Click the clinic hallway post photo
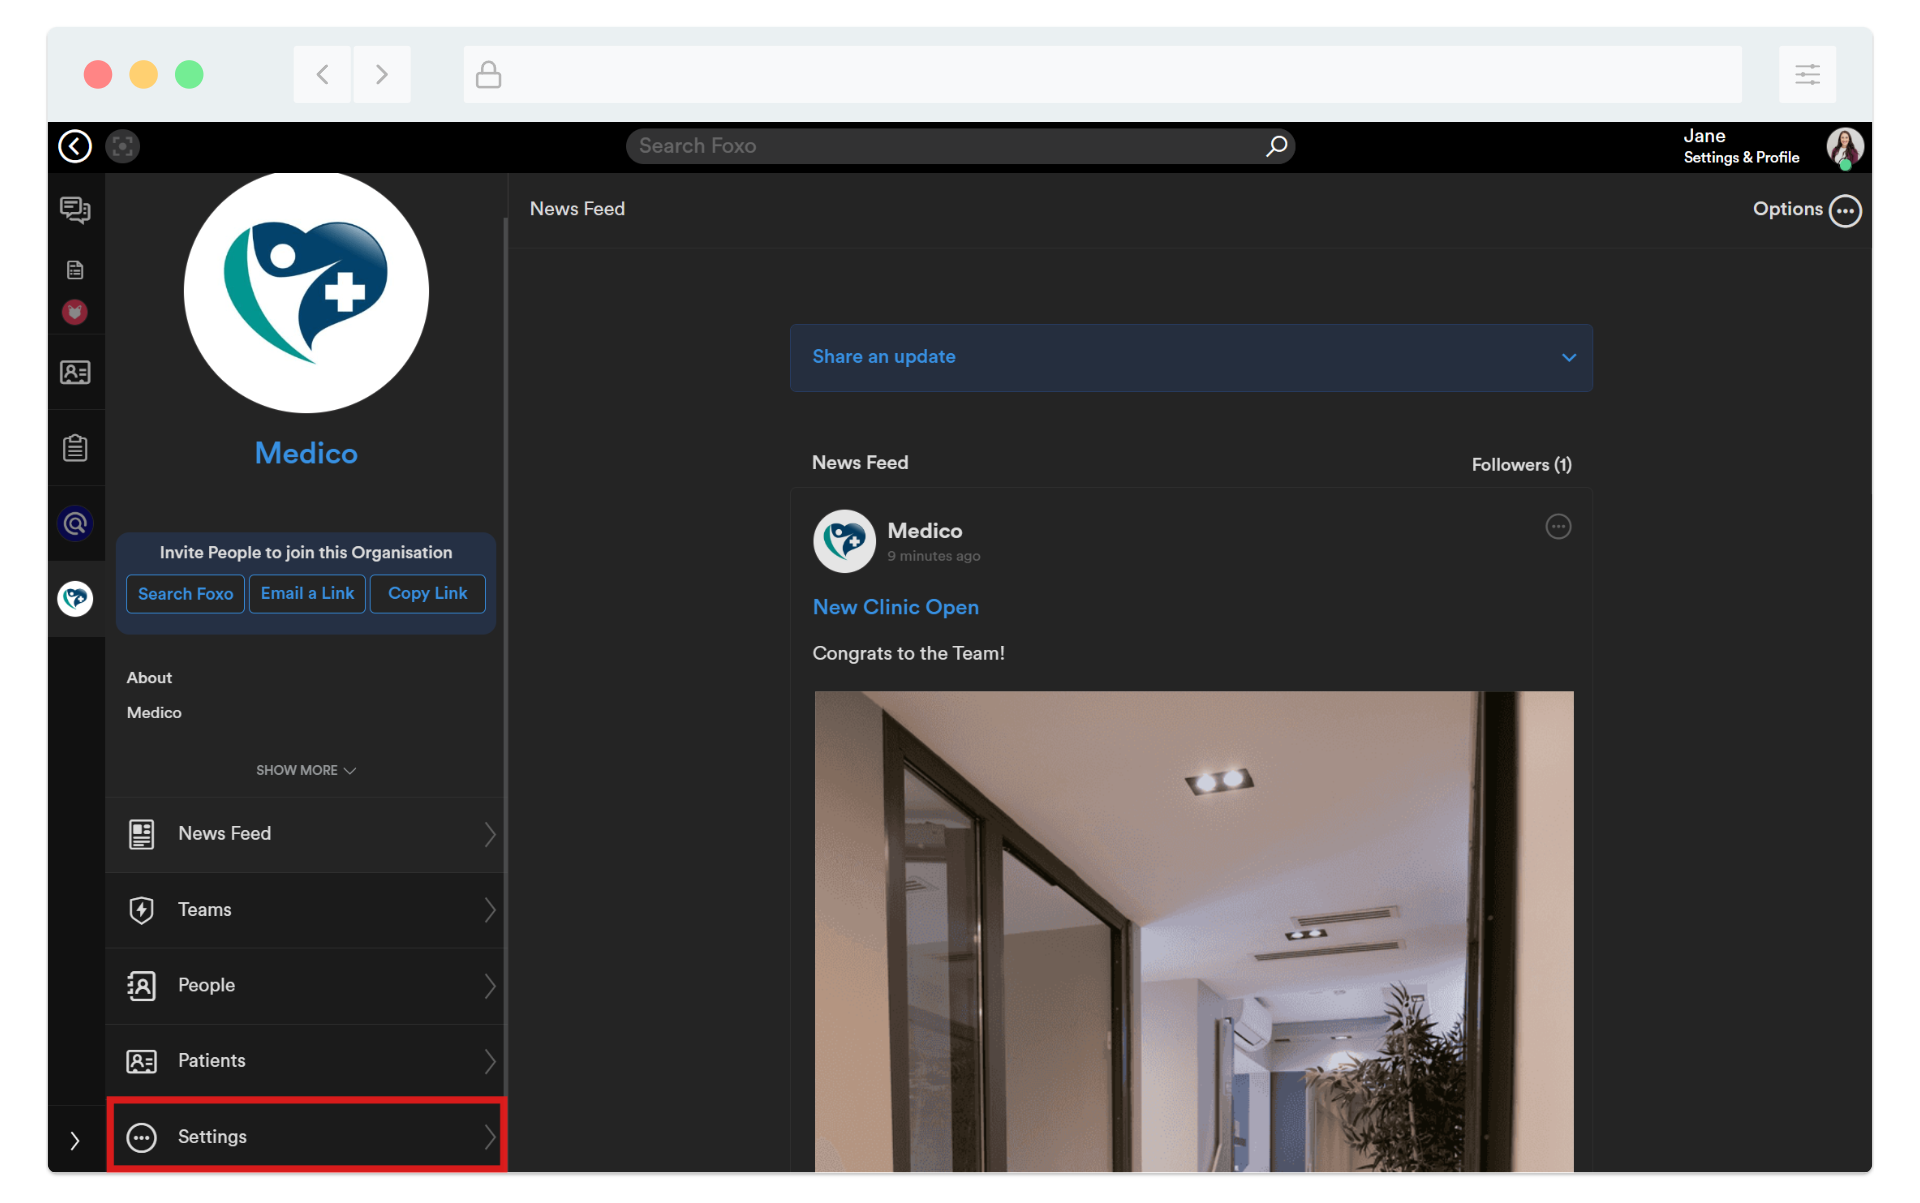 (1194, 932)
